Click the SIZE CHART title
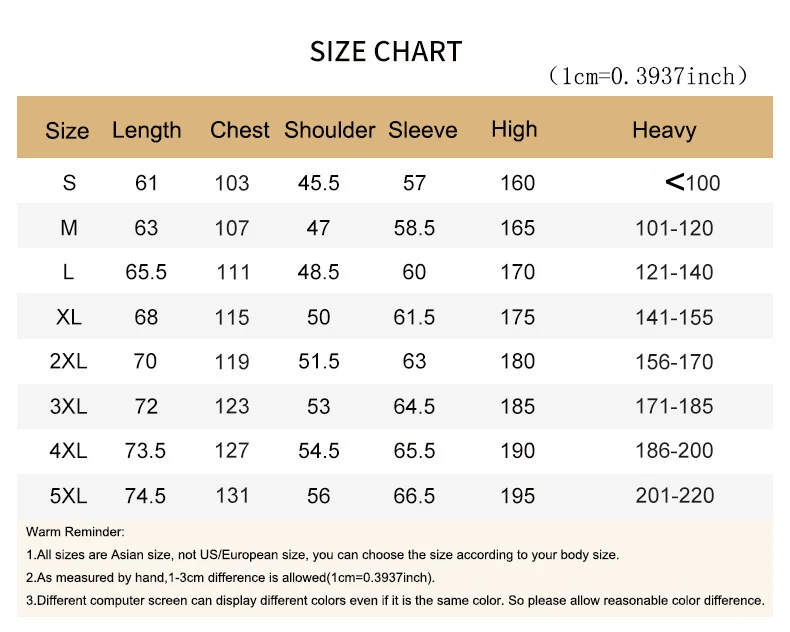 (x=386, y=52)
